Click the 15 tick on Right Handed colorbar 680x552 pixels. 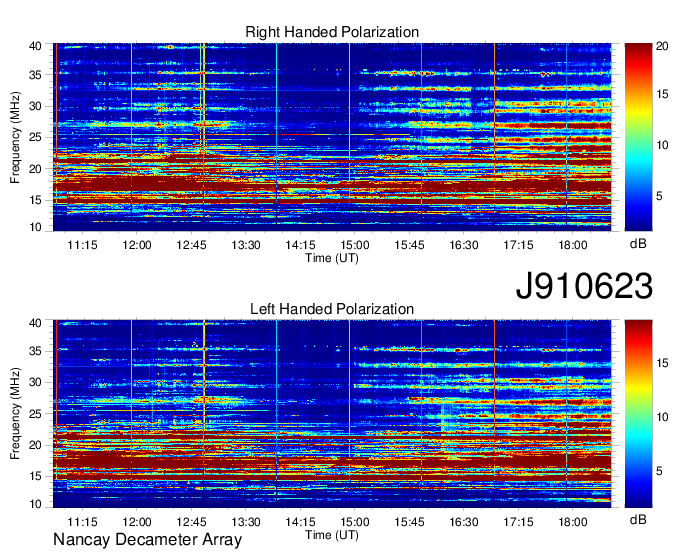coord(662,94)
